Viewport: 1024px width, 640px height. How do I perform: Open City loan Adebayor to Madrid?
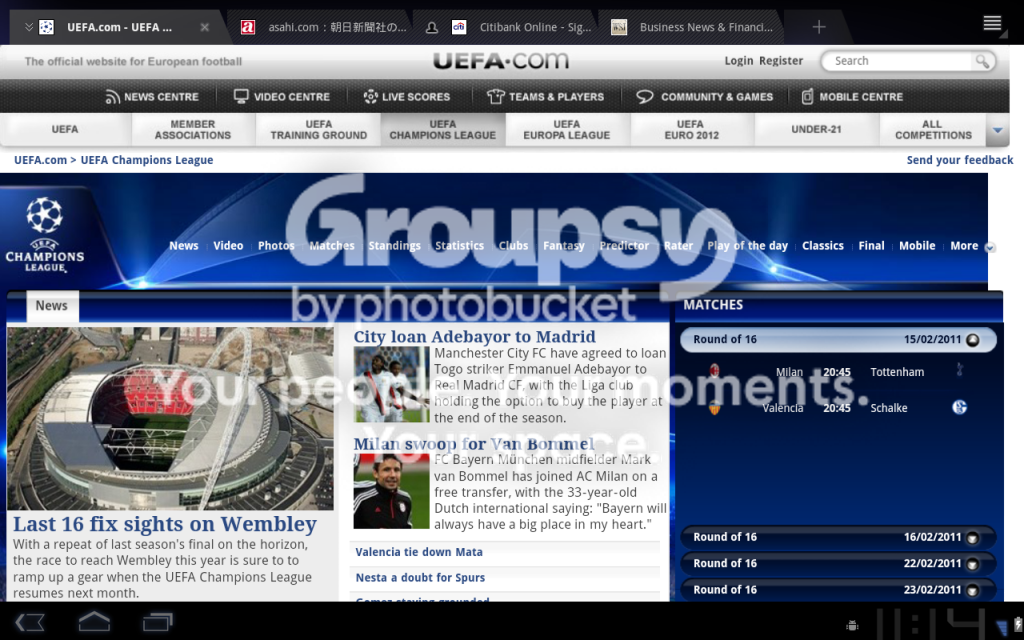475,336
